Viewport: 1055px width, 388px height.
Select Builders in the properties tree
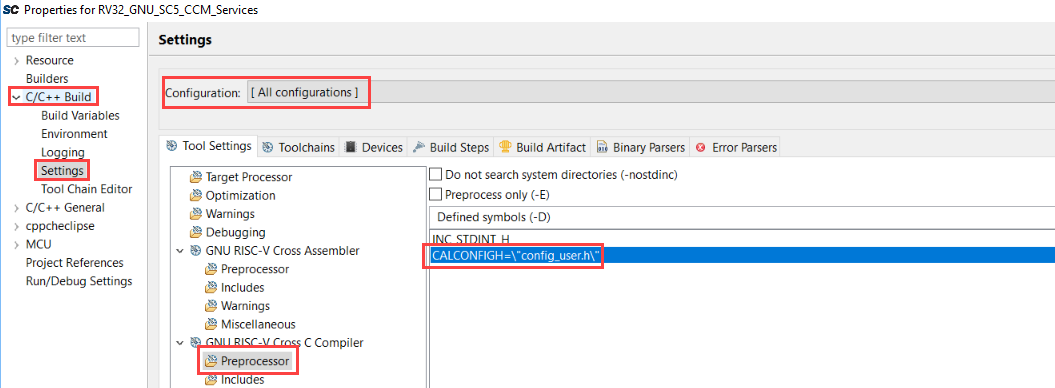[x=46, y=79]
